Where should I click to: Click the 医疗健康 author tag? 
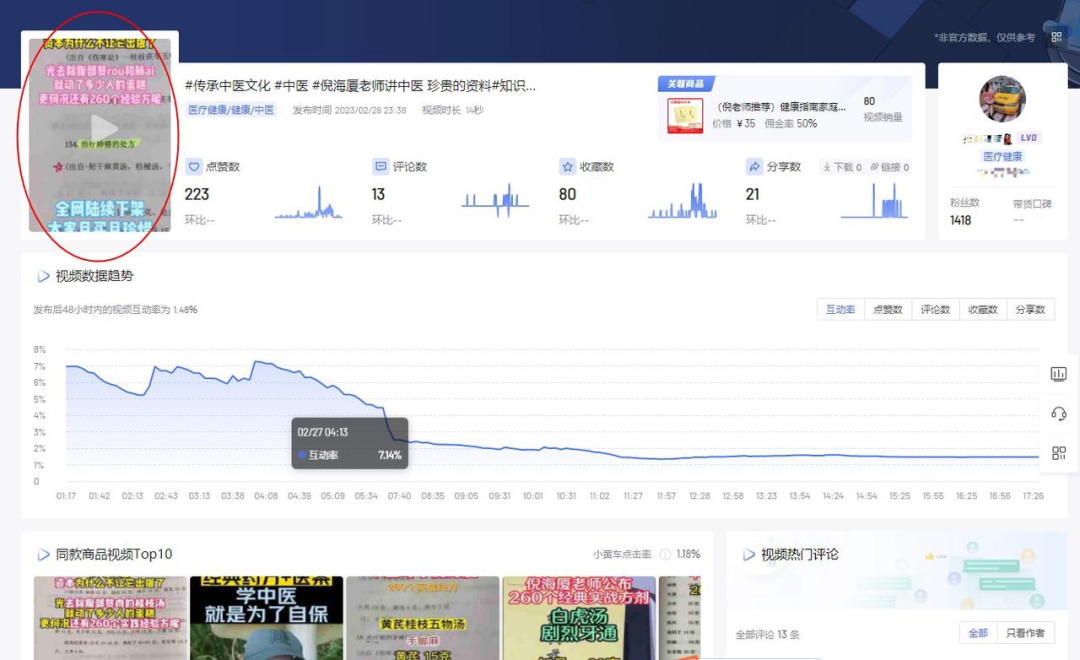1003,157
